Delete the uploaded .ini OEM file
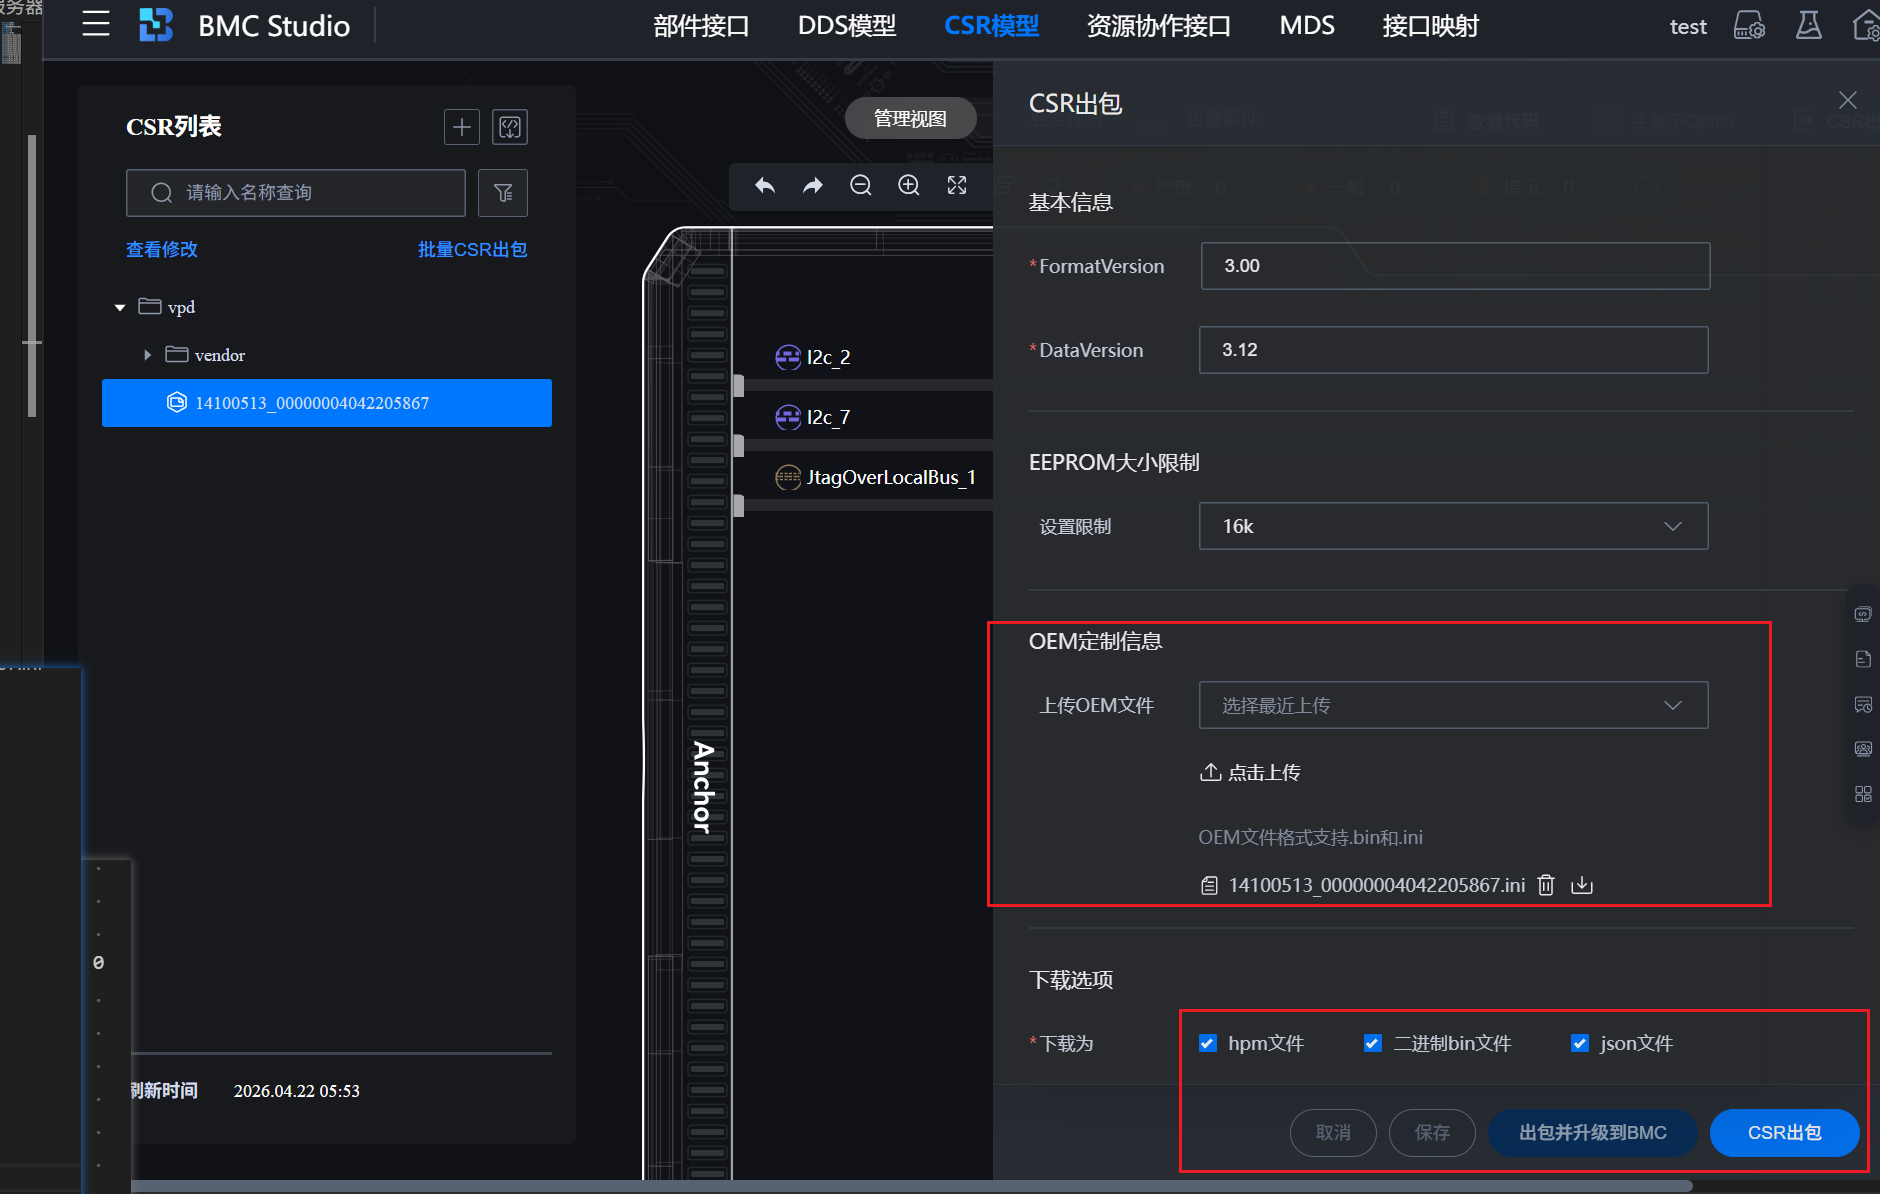This screenshot has width=1880, height=1194. [x=1546, y=885]
